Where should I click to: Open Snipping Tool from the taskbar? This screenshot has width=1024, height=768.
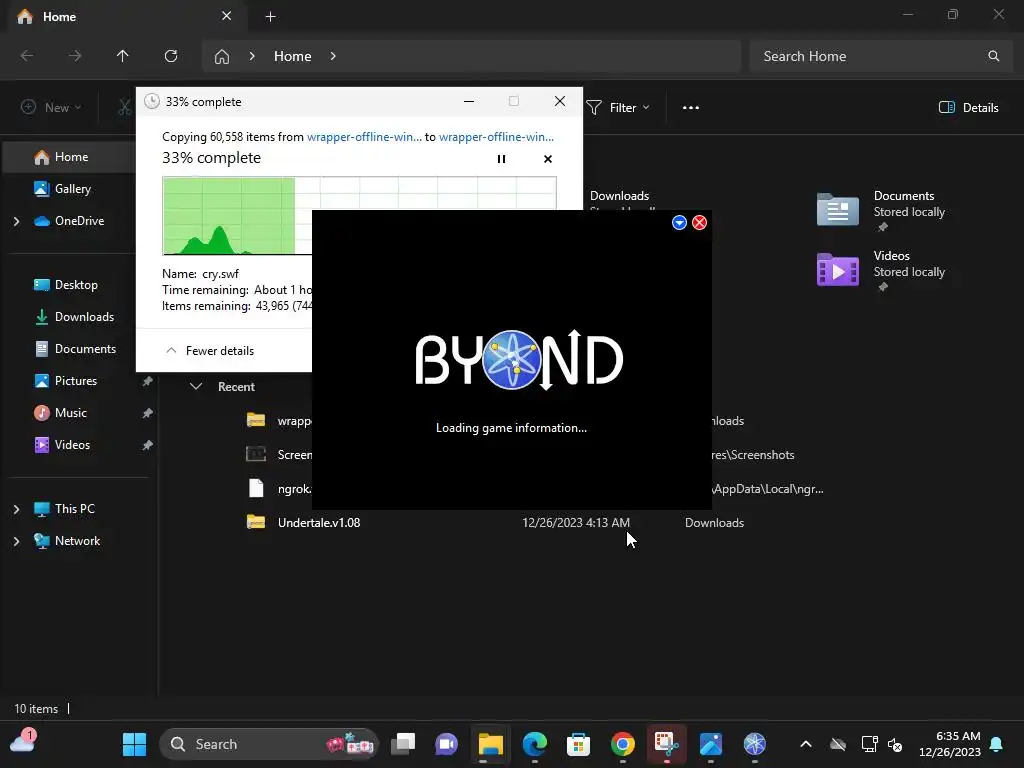click(x=667, y=744)
